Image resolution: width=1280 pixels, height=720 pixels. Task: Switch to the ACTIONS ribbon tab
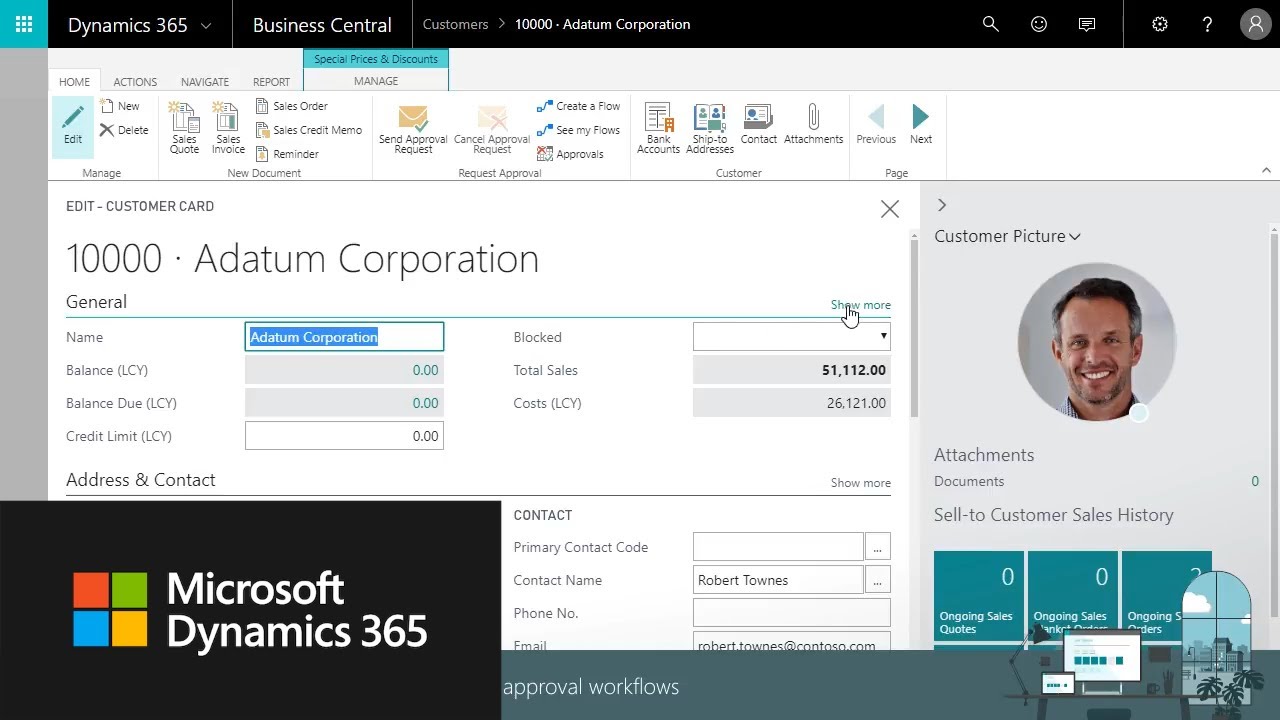135,82
